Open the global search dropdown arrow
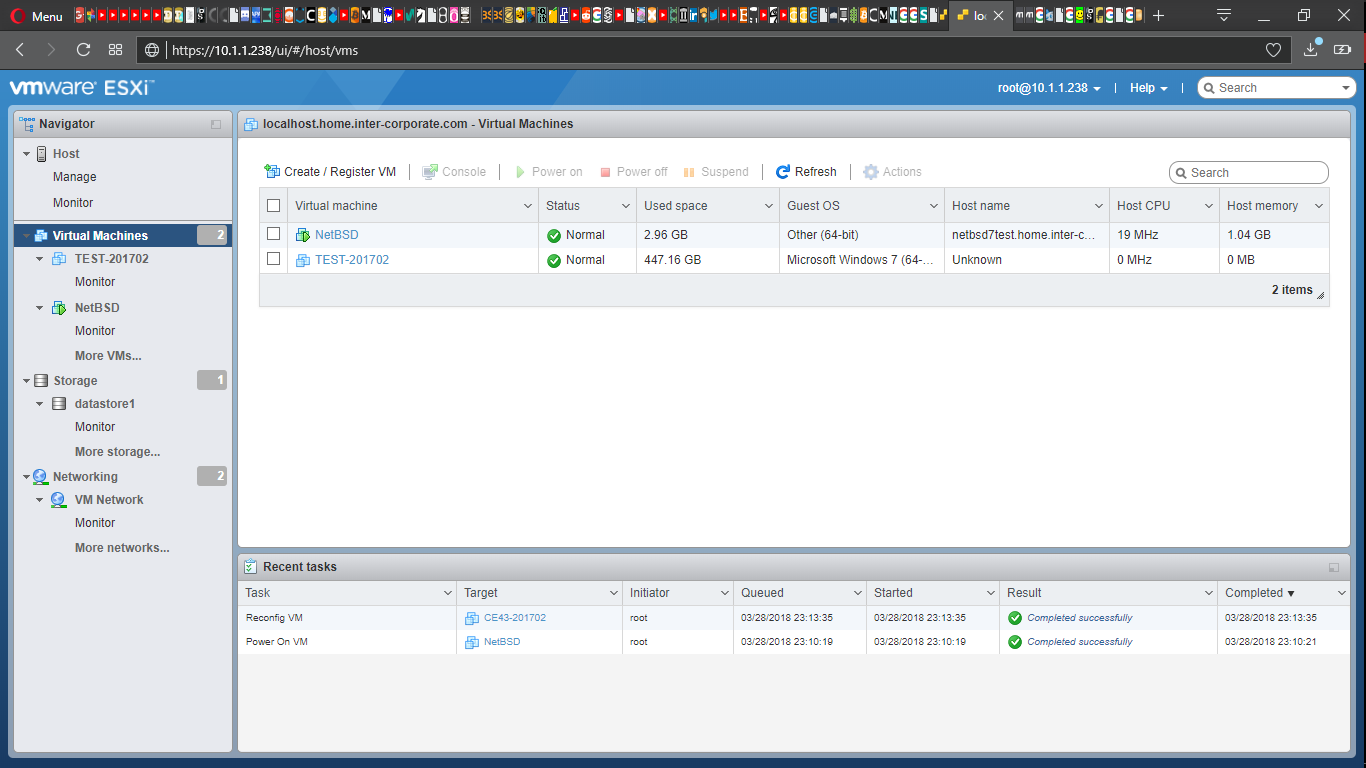 coord(1346,88)
